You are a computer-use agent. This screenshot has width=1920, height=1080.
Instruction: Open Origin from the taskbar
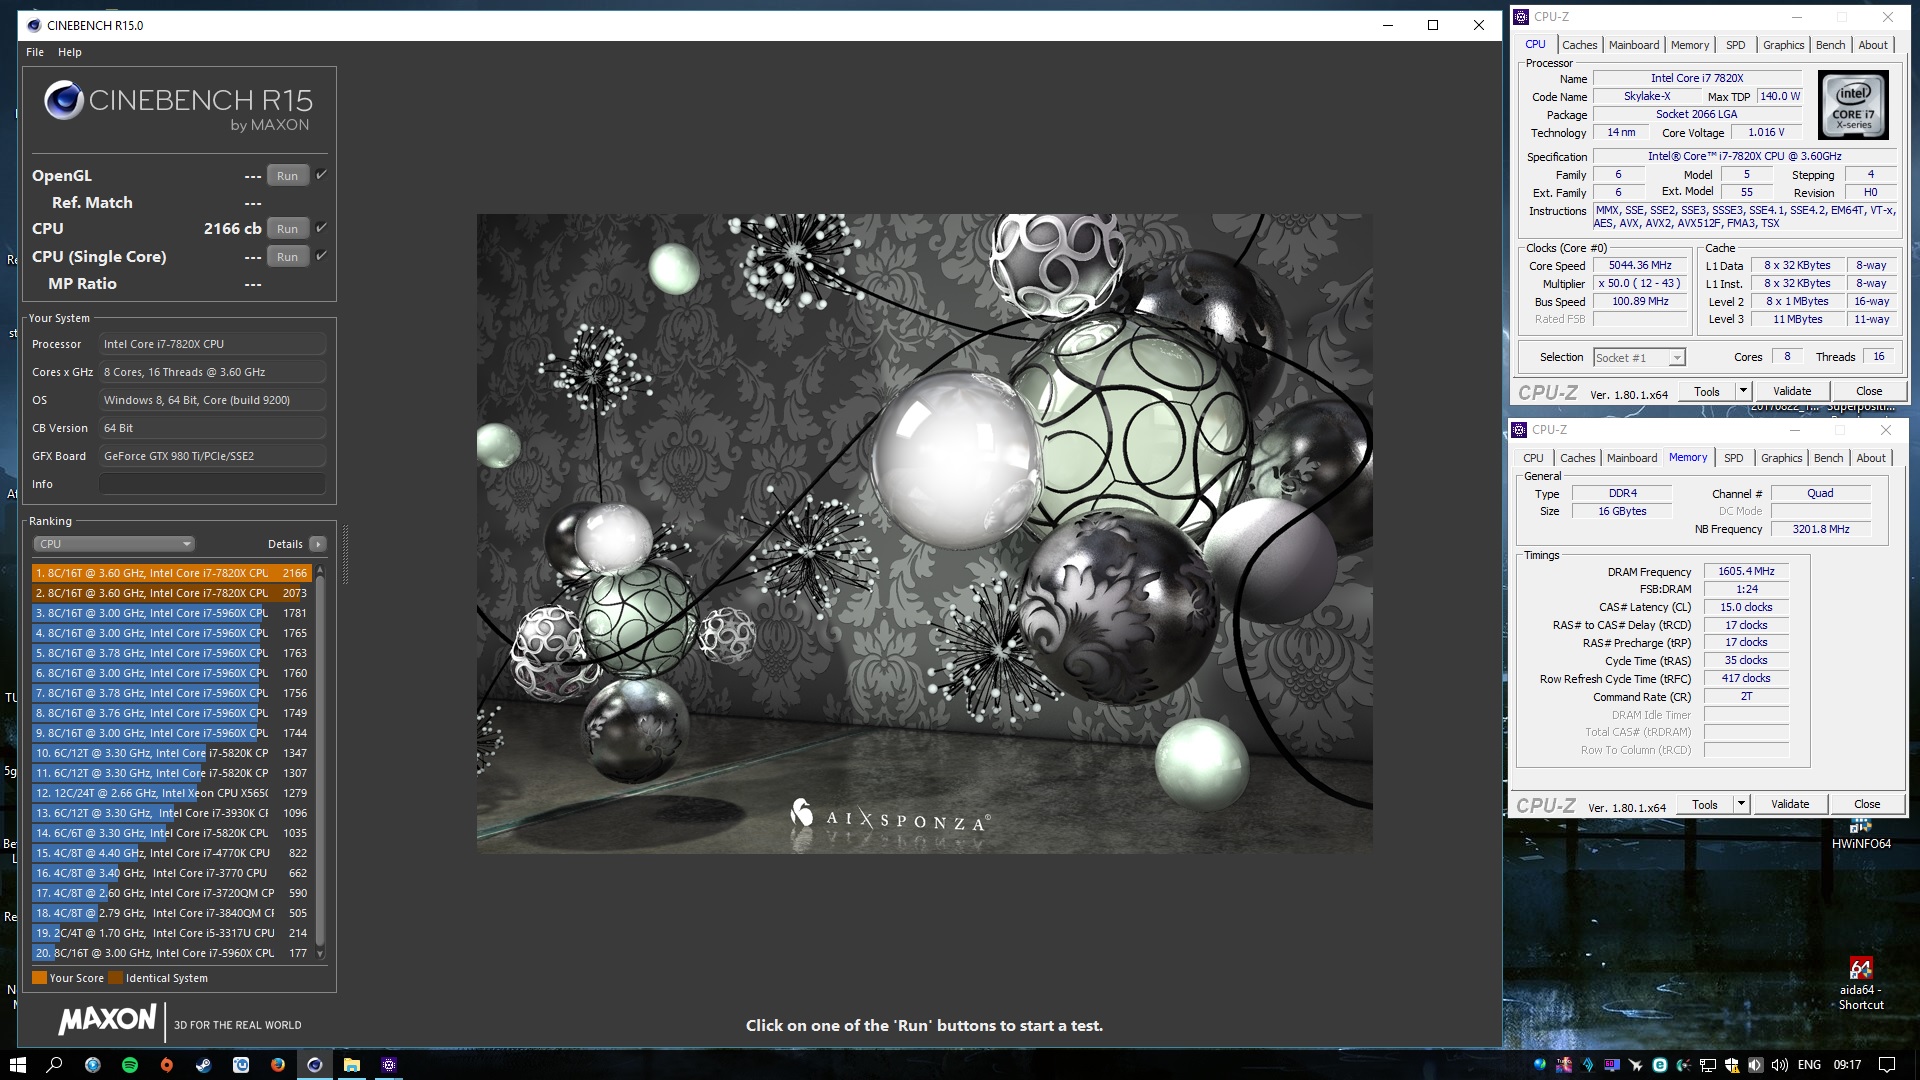(167, 1065)
